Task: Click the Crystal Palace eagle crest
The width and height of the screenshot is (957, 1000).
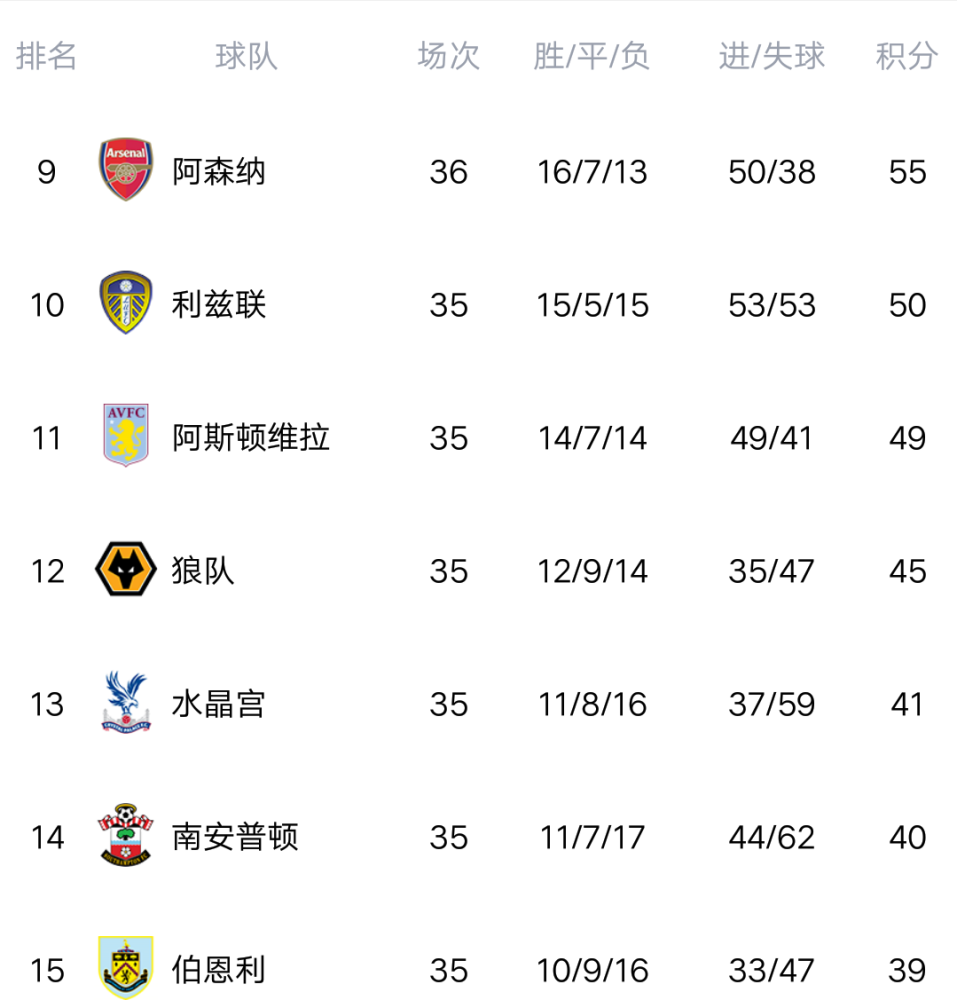Action: tap(126, 702)
